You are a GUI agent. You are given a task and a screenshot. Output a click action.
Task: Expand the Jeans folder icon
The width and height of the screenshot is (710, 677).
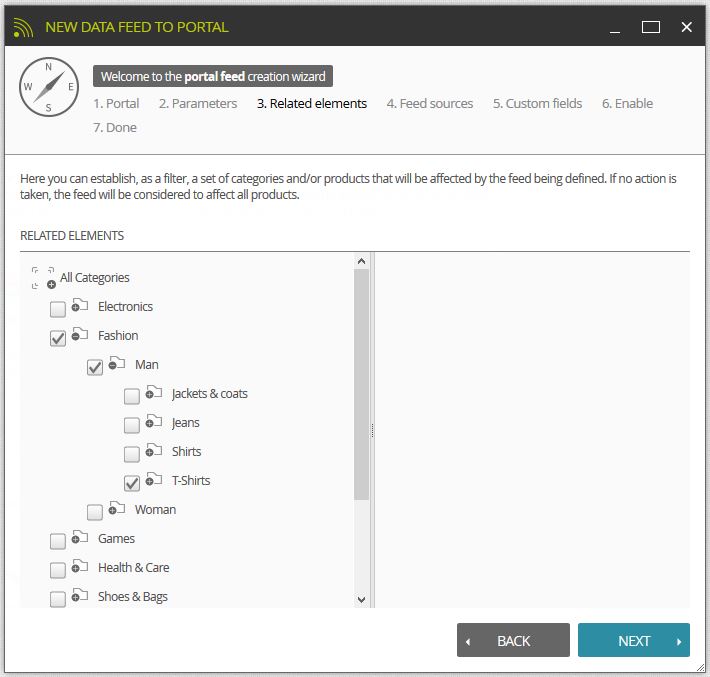154,421
